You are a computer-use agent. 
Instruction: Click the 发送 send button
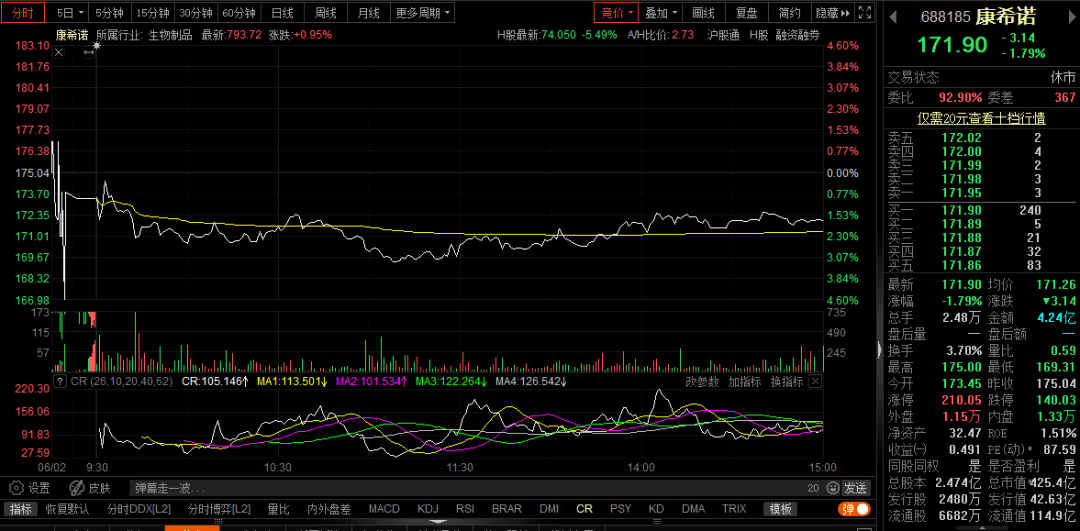coord(855,488)
